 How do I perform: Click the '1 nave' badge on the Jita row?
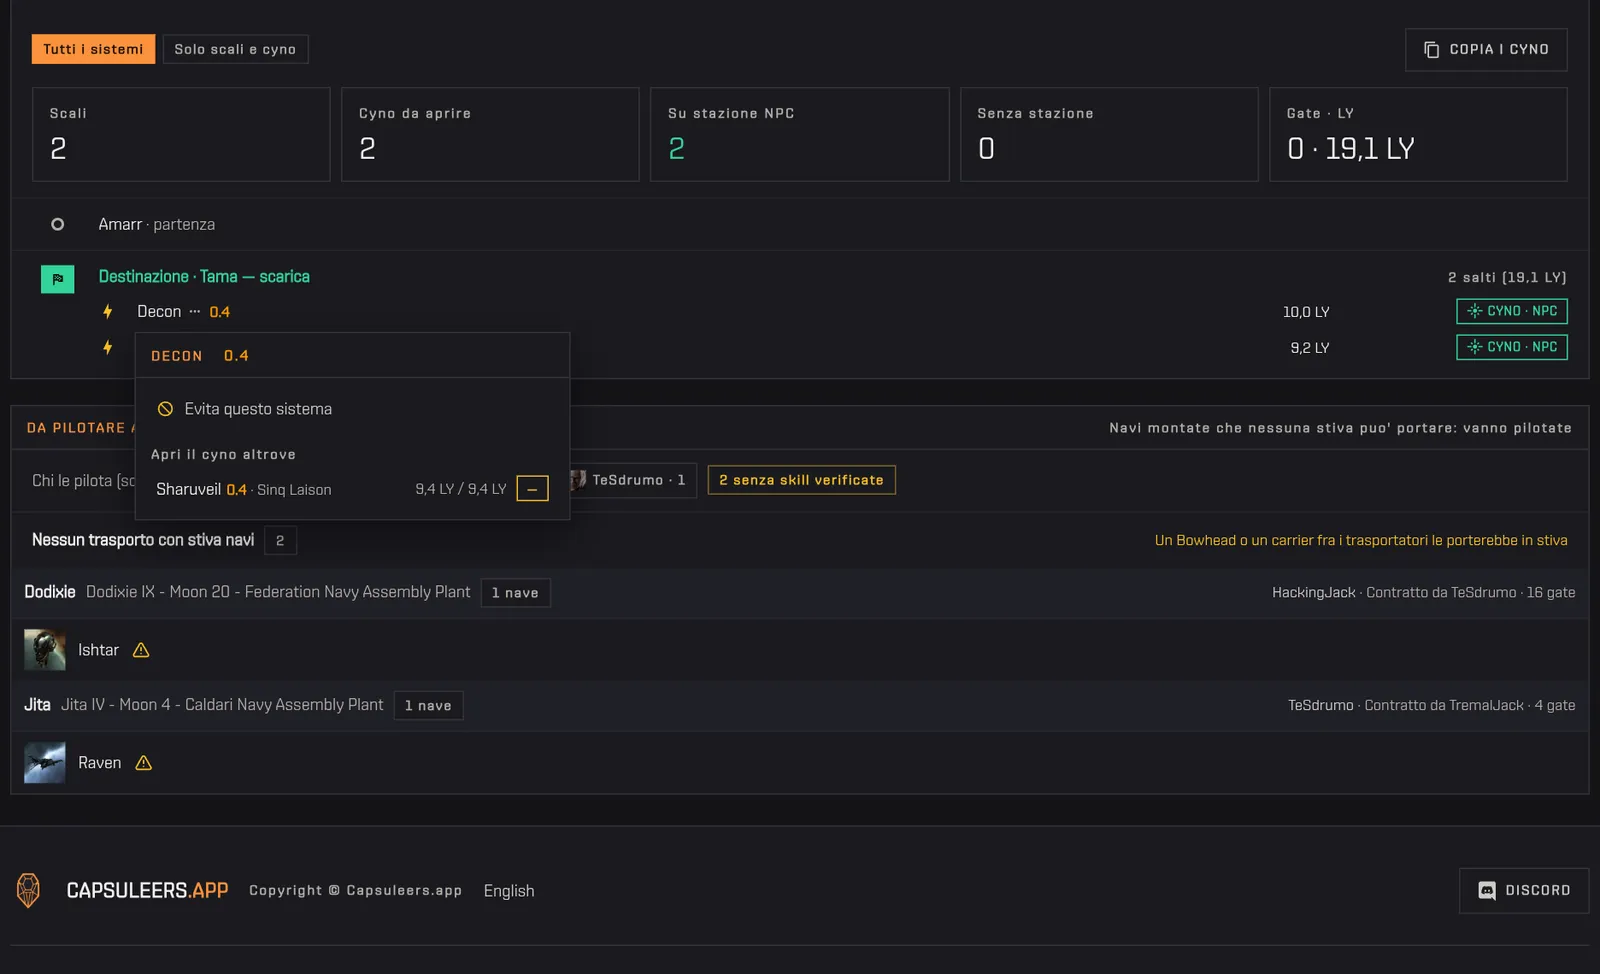tap(428, 706)
